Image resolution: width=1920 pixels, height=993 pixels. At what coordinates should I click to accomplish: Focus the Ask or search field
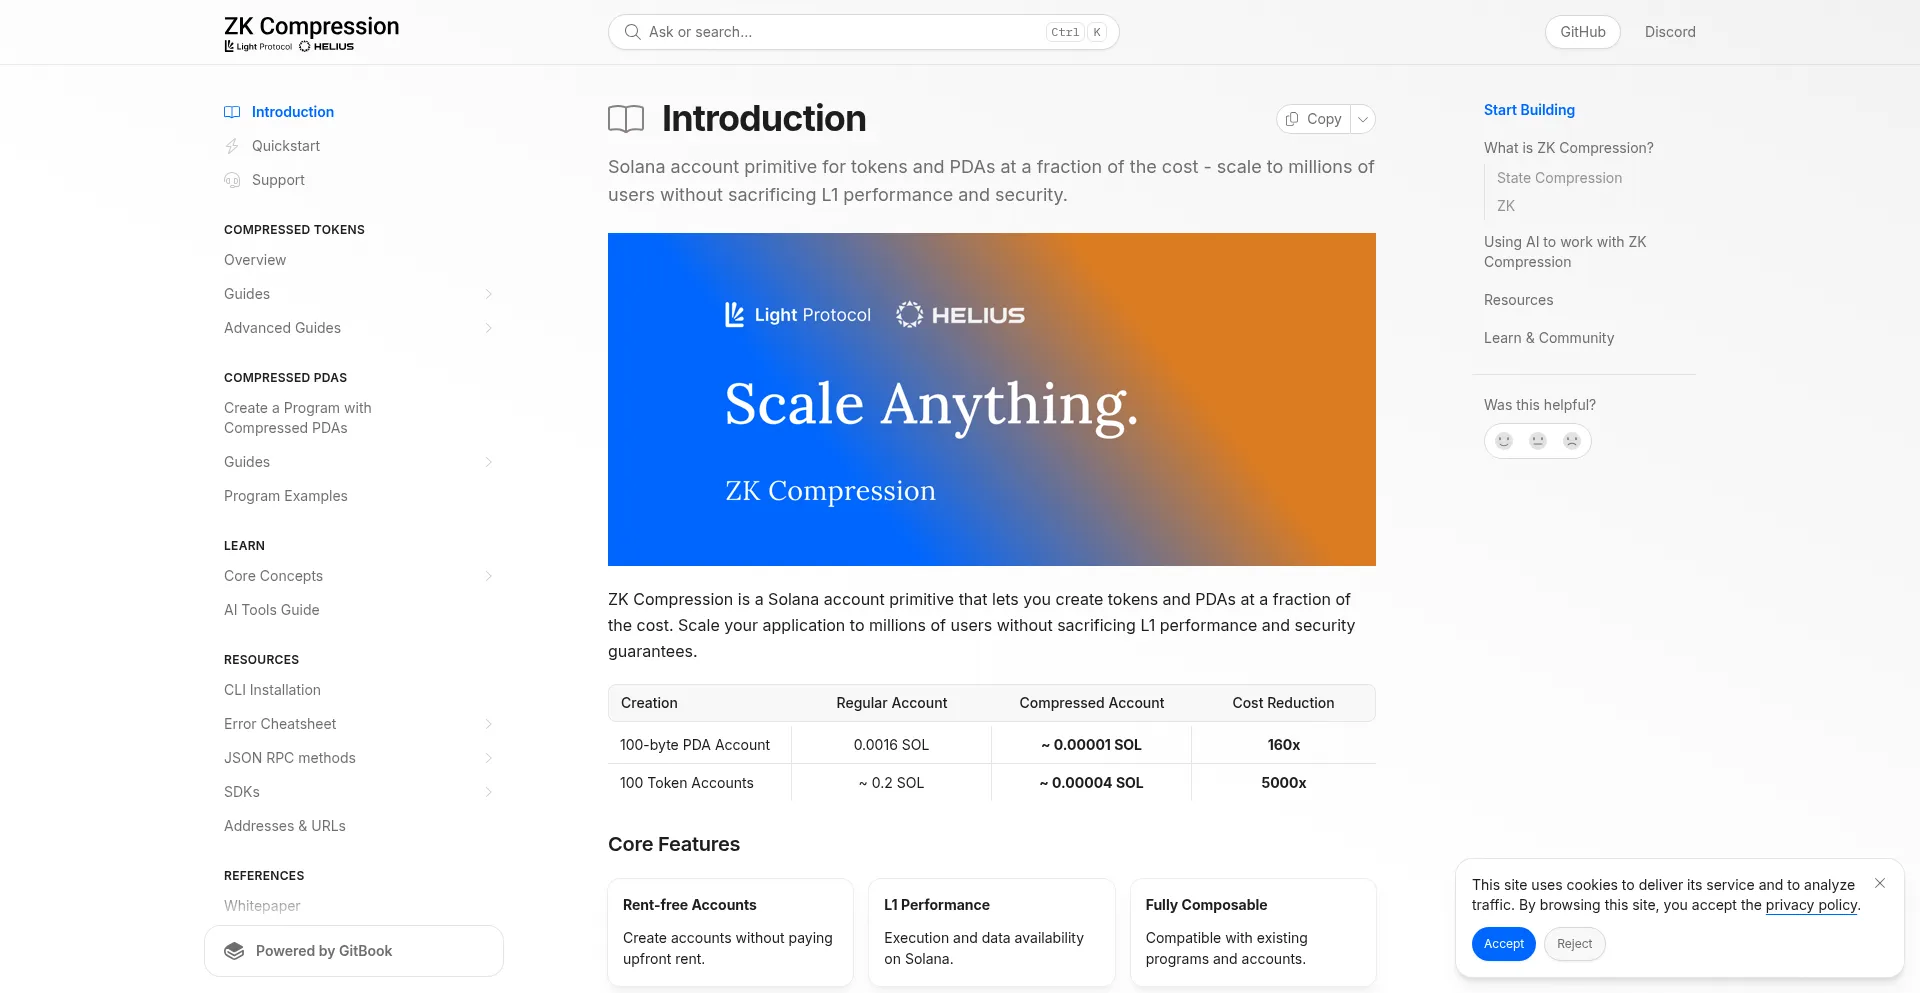pyautogui.click(x=840, y=32)
